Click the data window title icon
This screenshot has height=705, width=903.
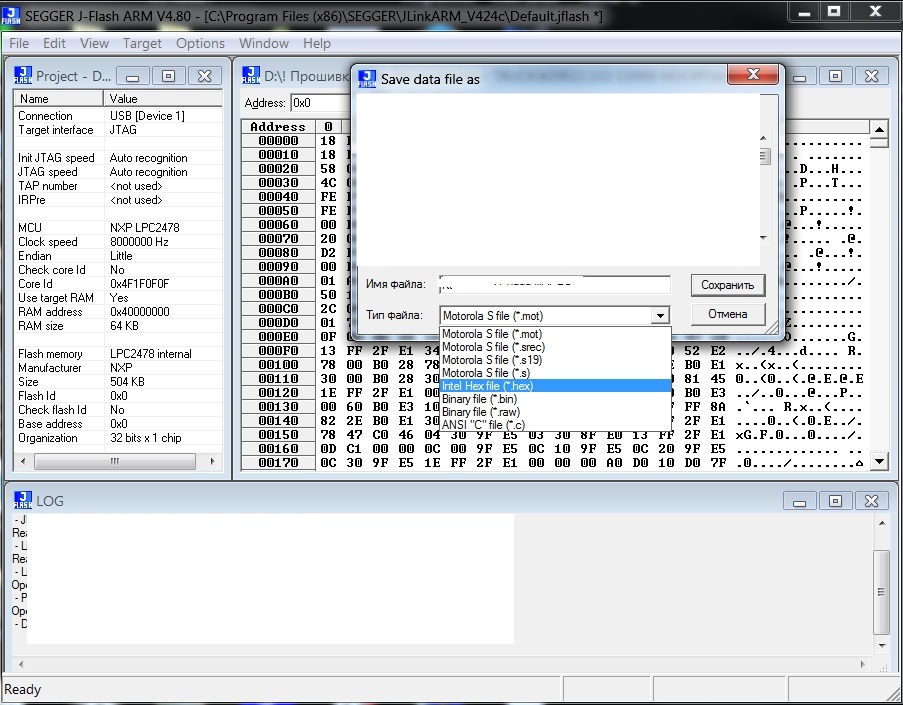[x=251, y=76]
